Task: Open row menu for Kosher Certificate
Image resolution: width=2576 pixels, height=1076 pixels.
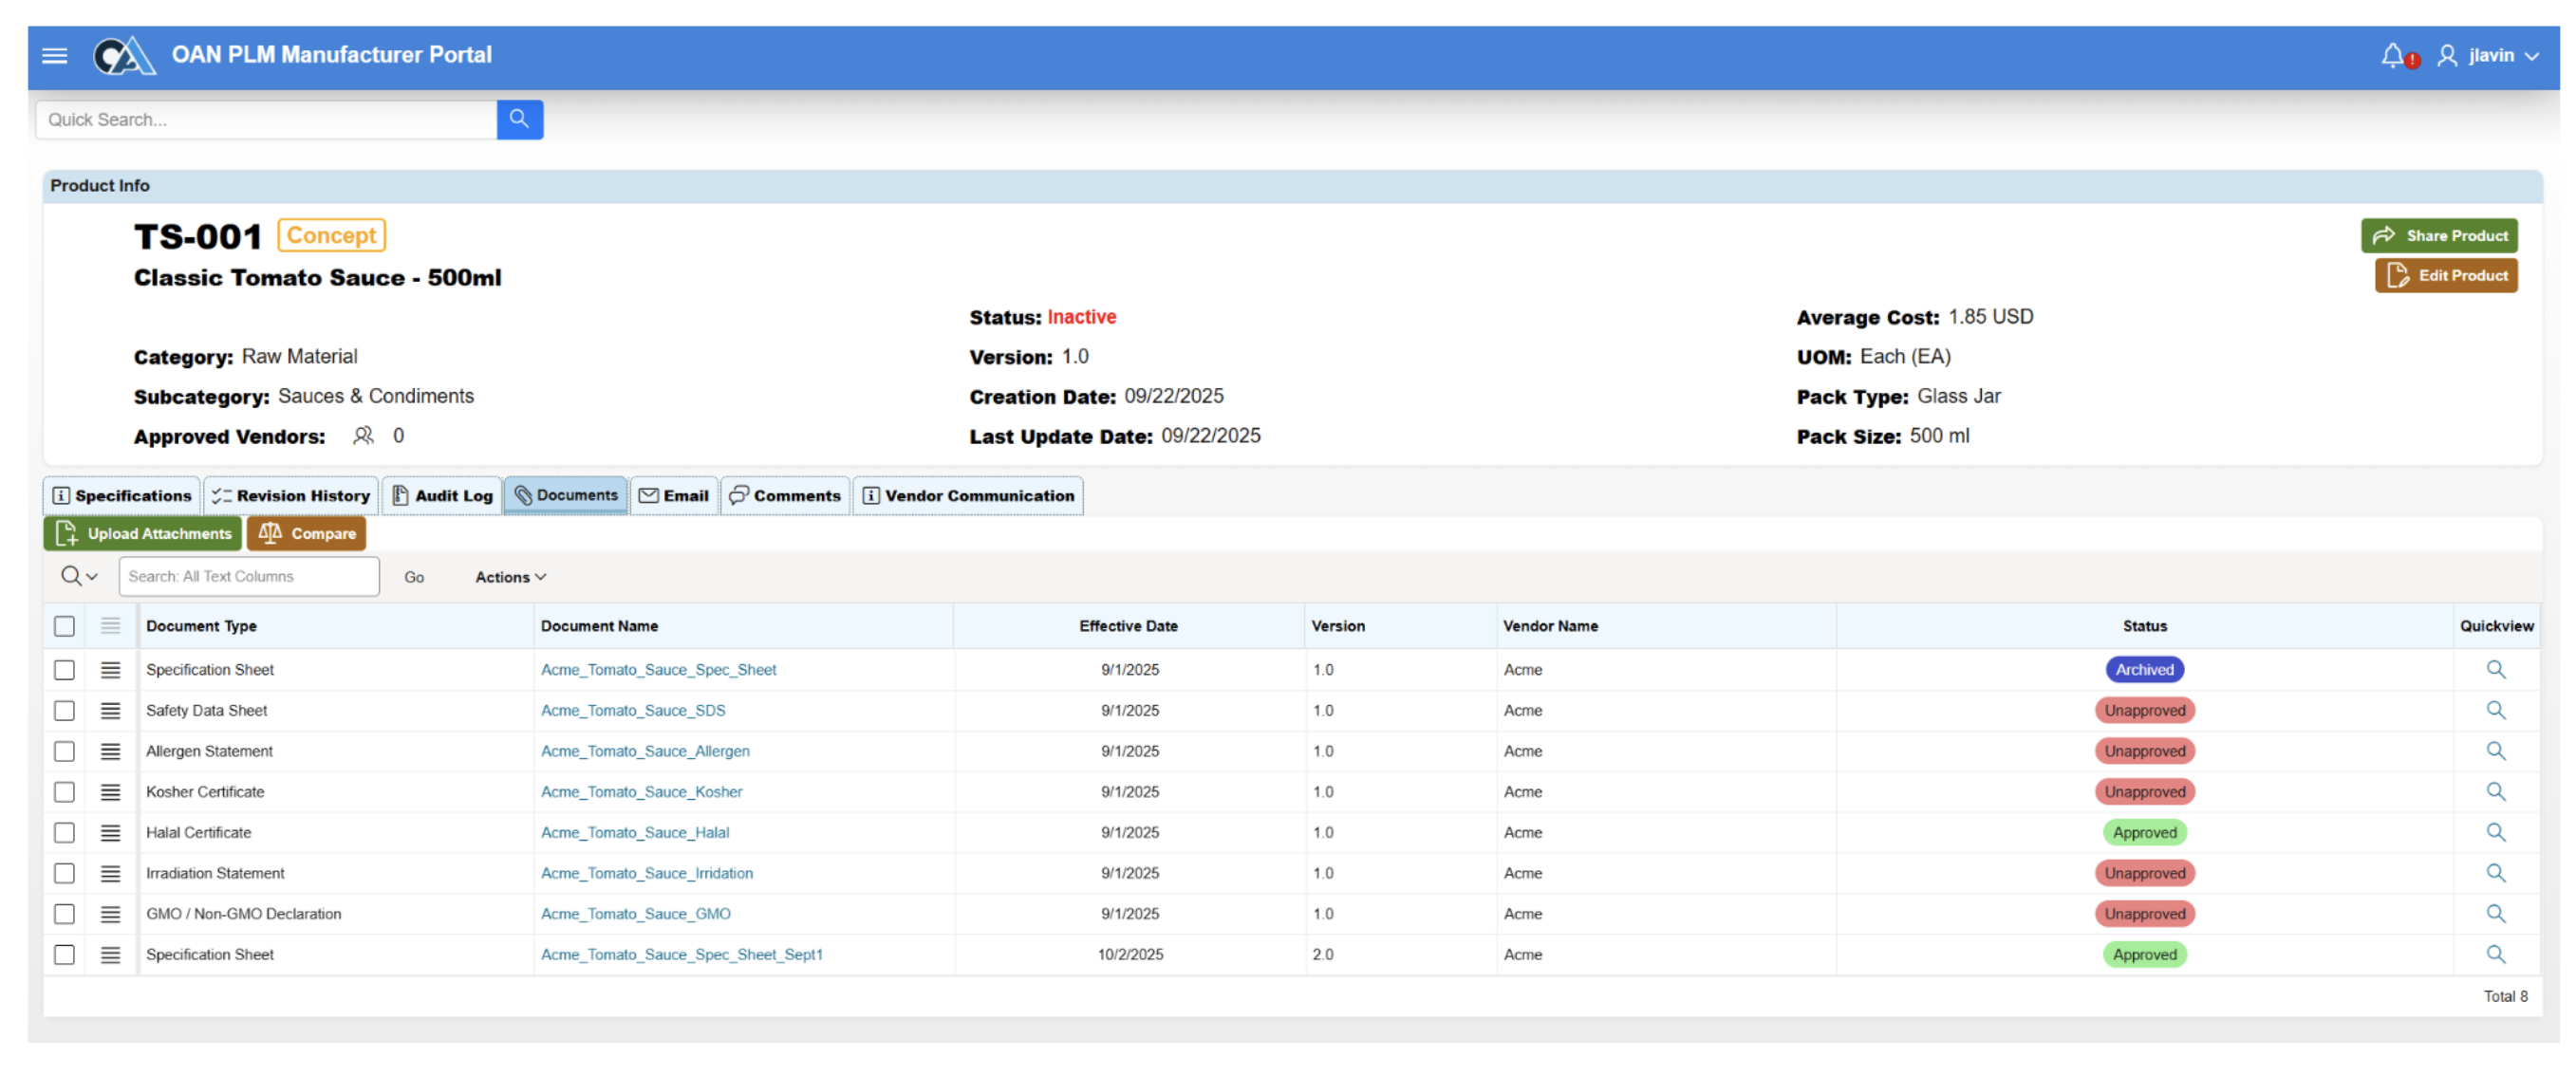Action: (x=110, y=792)
